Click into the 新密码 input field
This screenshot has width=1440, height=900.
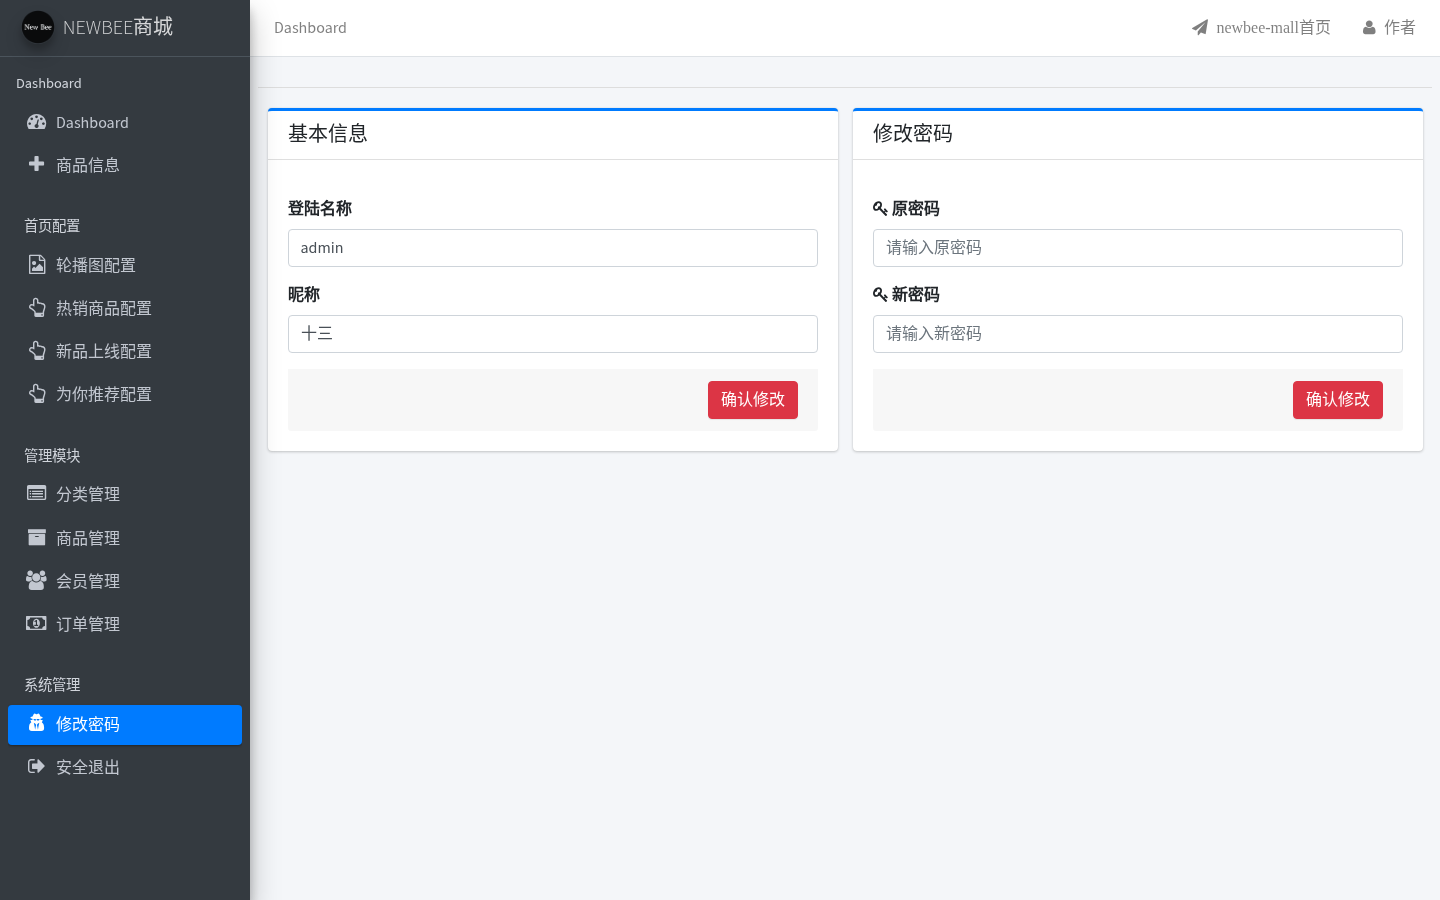1138,334
